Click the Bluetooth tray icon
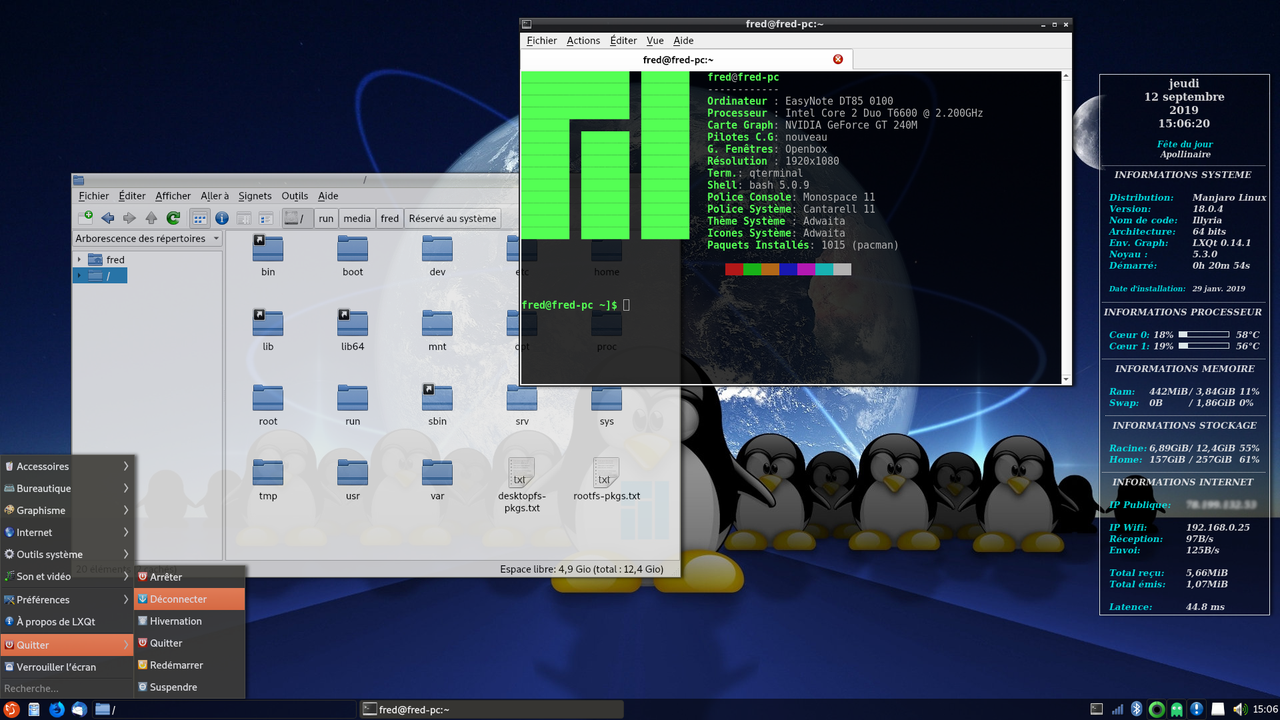Screen dimensions: 1280x720 click(x=1137, y=709)
